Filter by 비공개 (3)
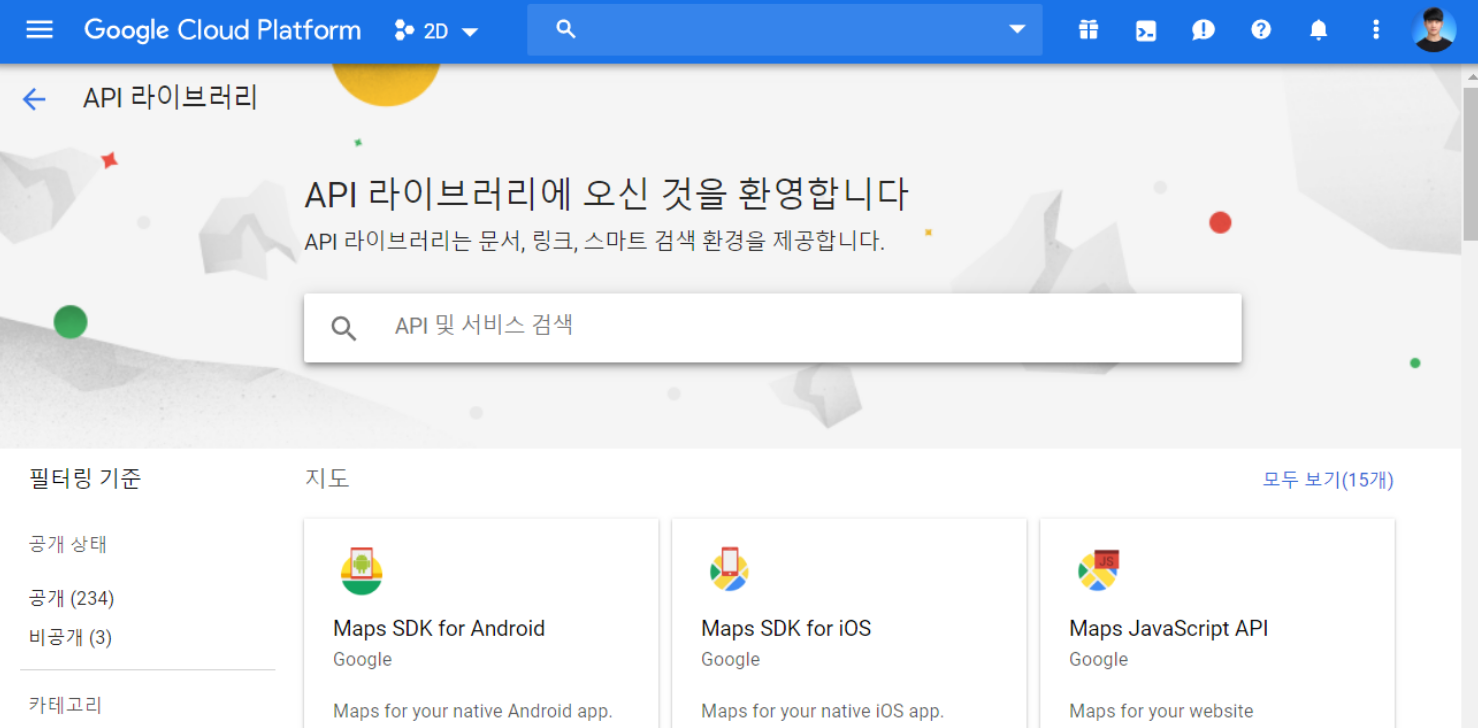 [70, 637]
